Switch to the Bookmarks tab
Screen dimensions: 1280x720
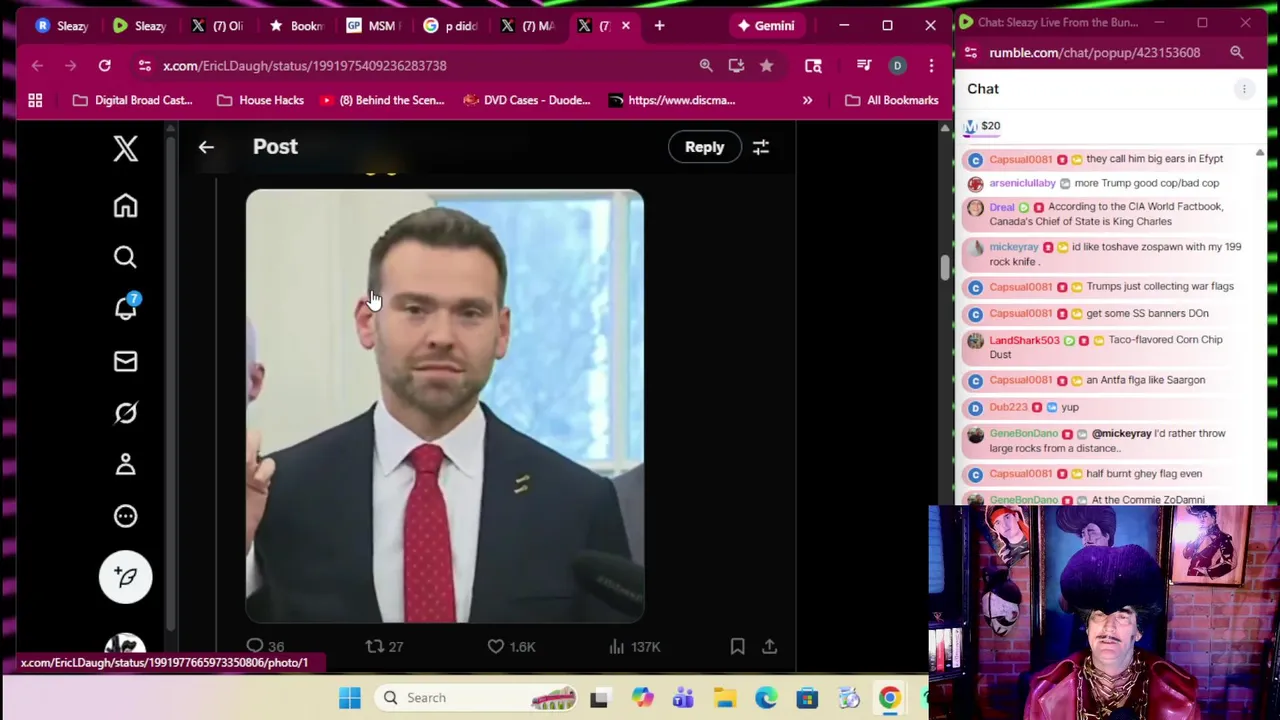point(295,26)
